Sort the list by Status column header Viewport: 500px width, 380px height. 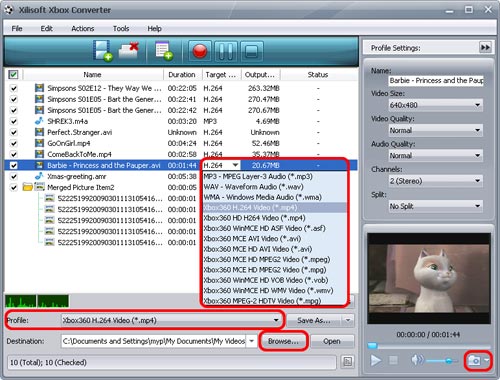coord(318,75)
